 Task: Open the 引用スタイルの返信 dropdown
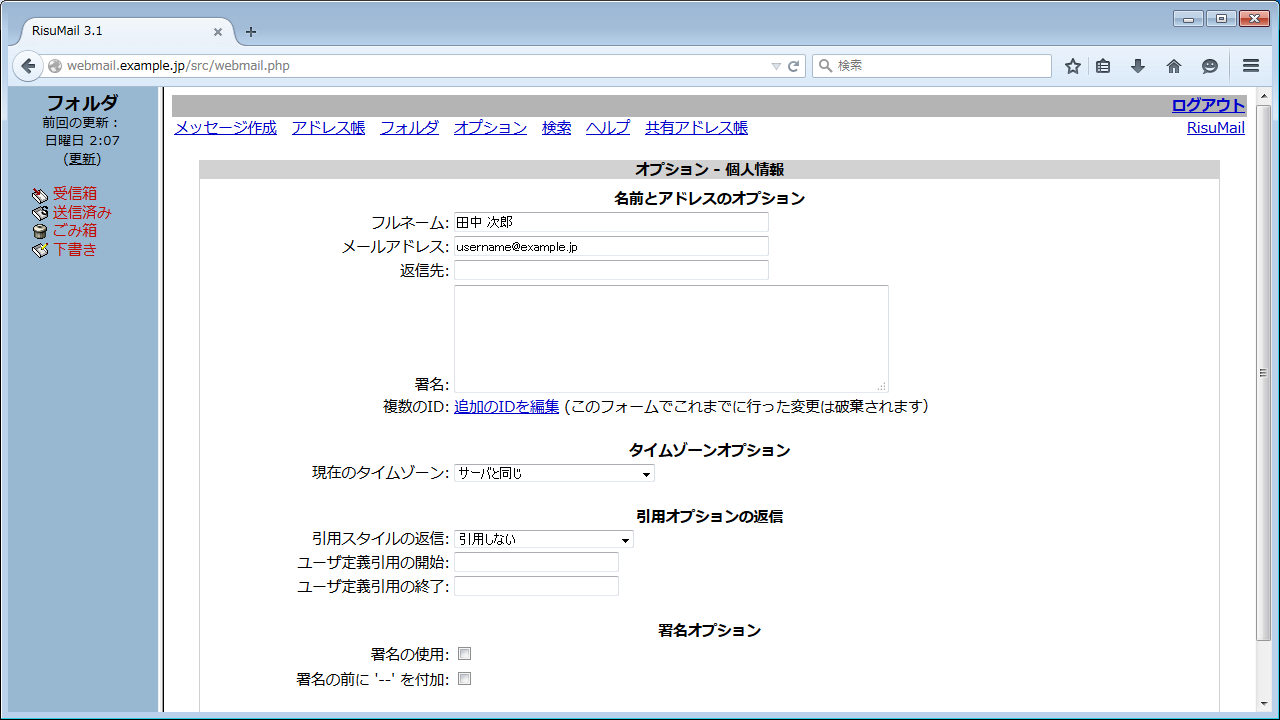pyautogui.click(x=544, y=539)
